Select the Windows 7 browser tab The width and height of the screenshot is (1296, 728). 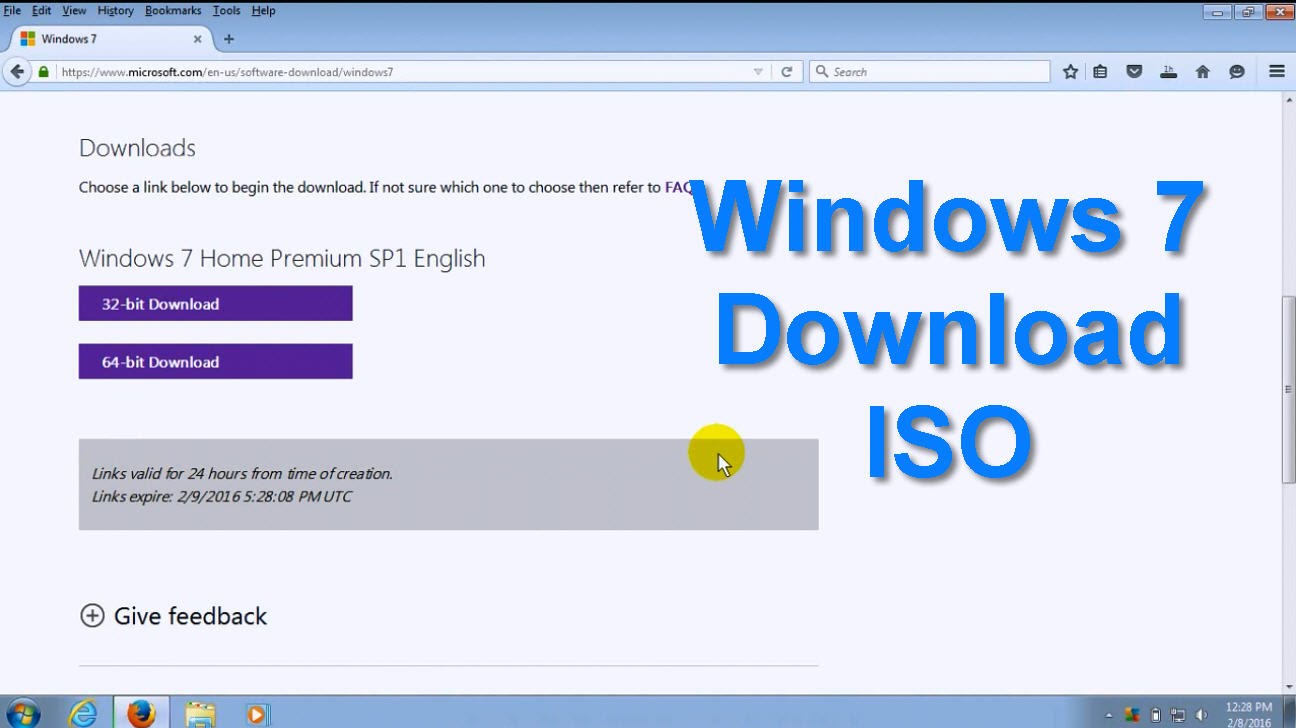click(110, 39)
